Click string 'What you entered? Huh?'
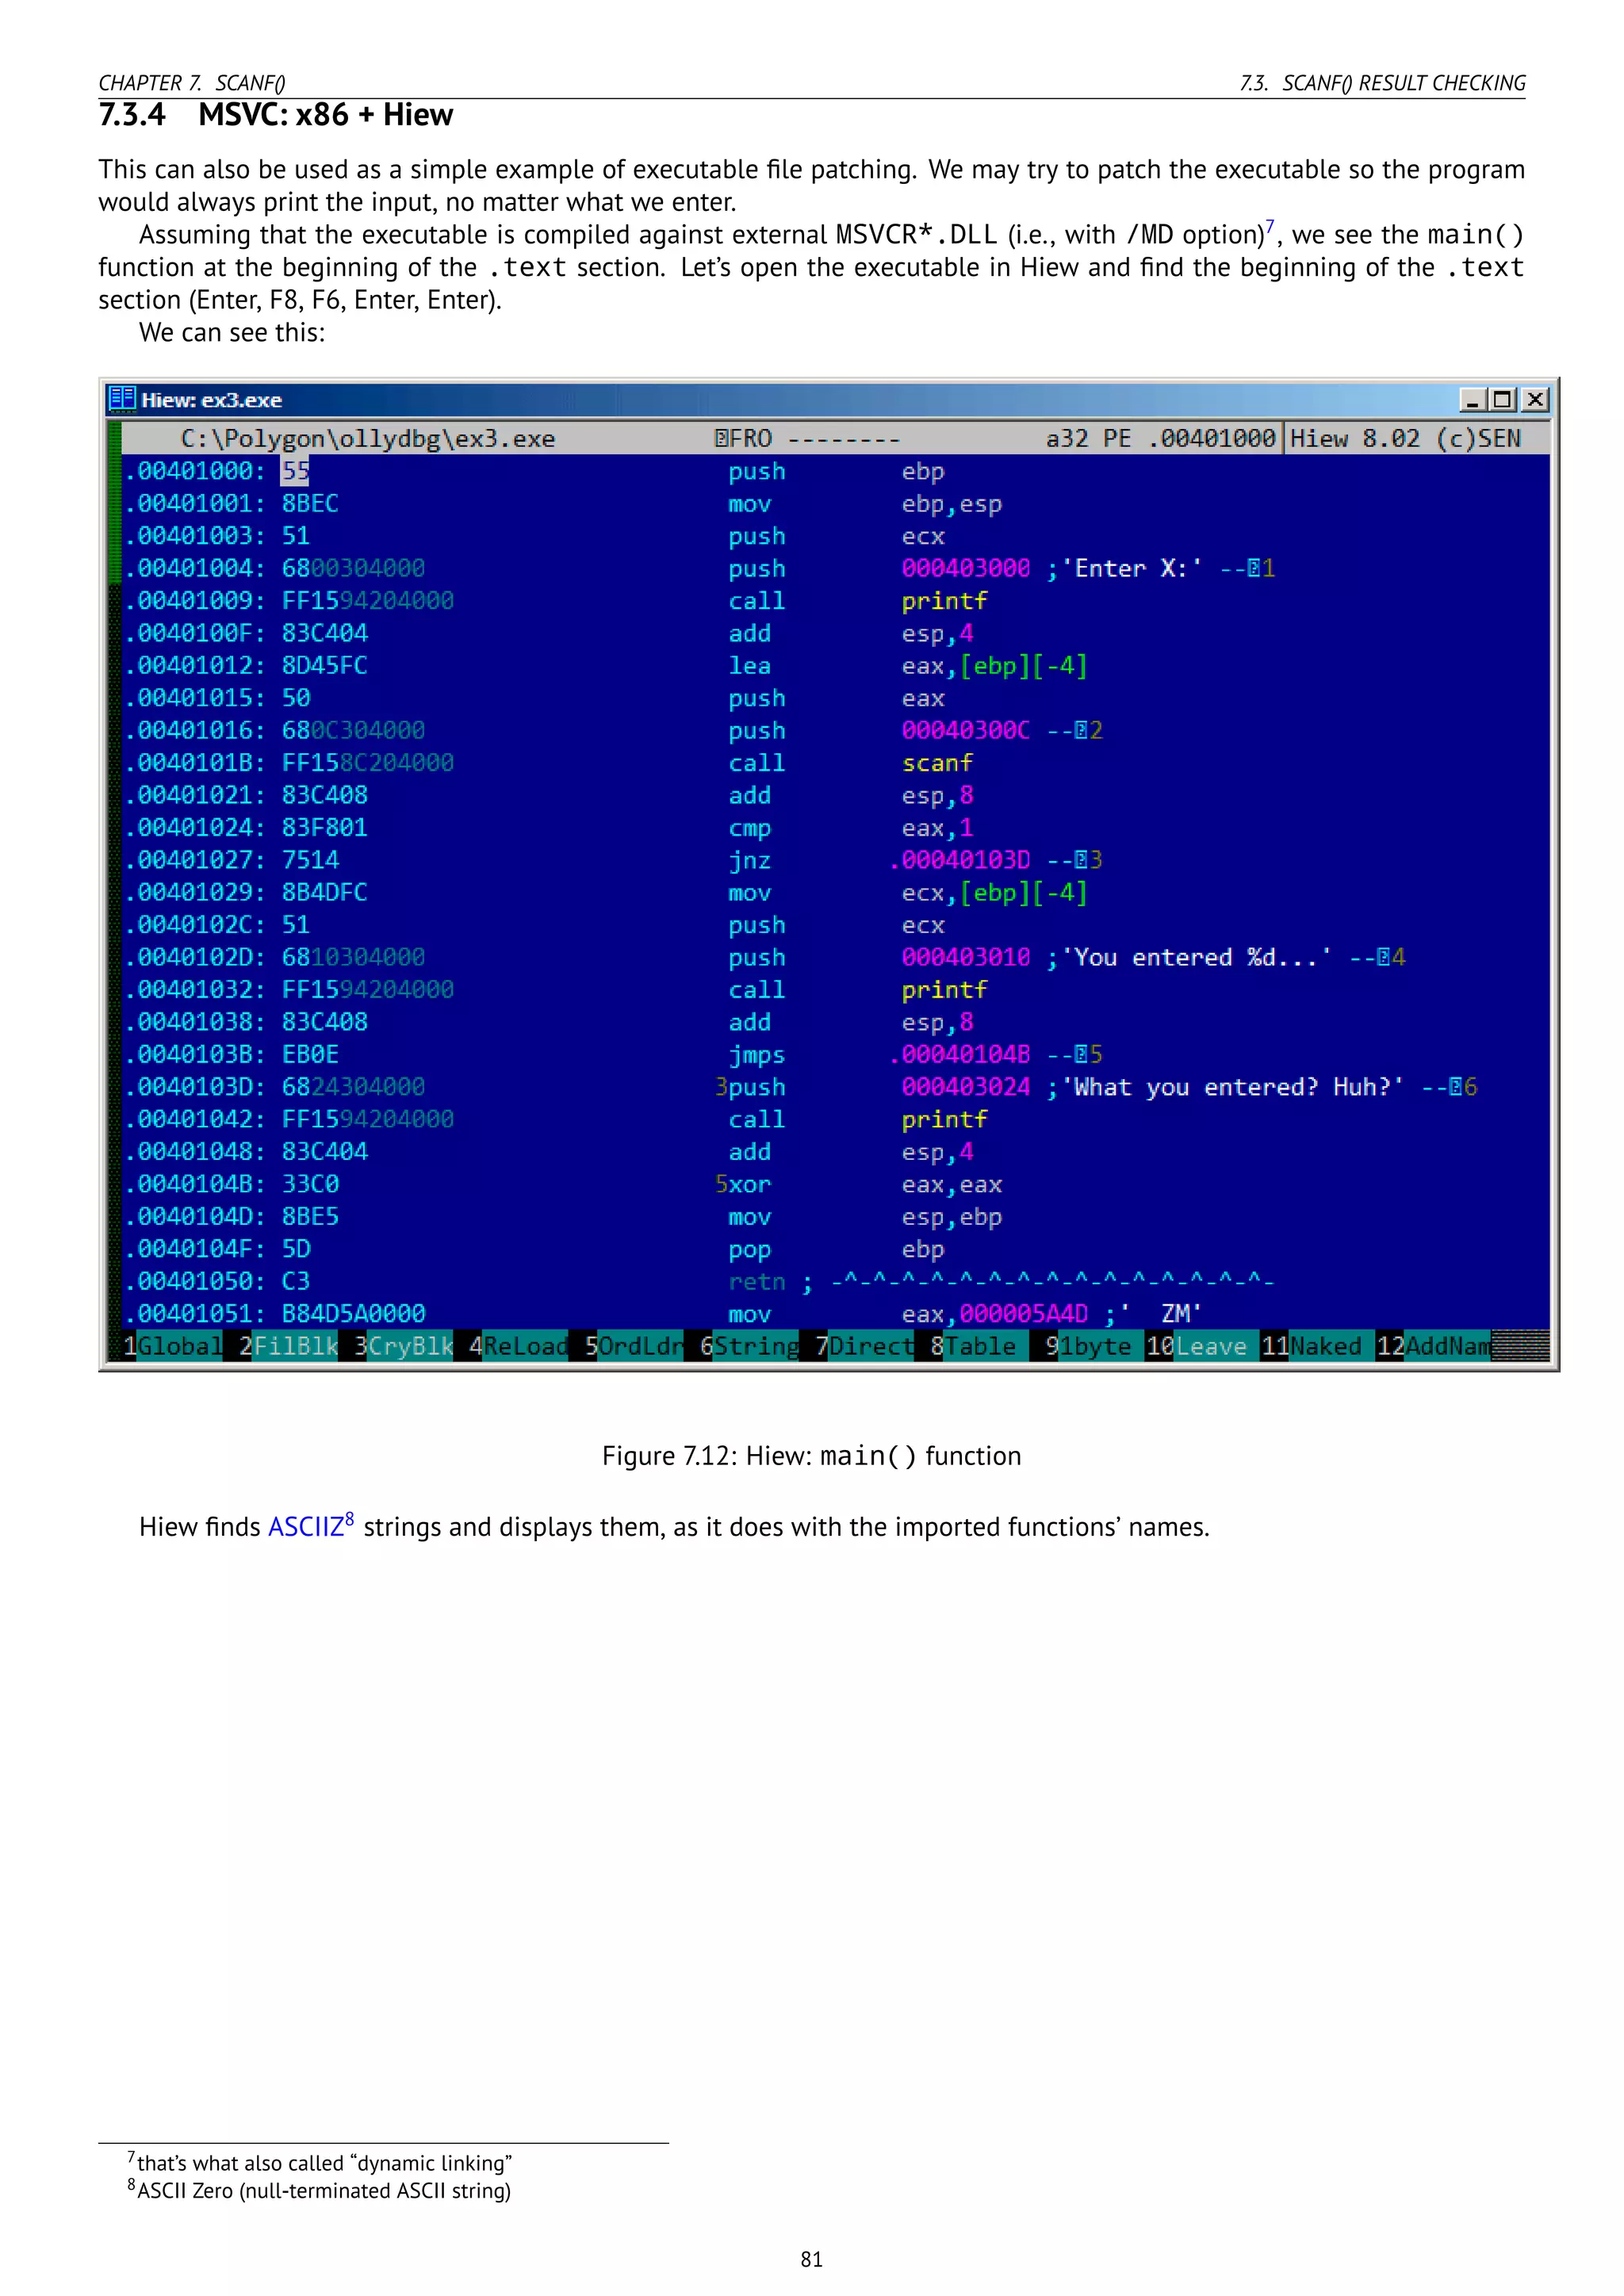Image resolution: width=1624 pixels, height=2296 pixels. coord(1233,1087)
